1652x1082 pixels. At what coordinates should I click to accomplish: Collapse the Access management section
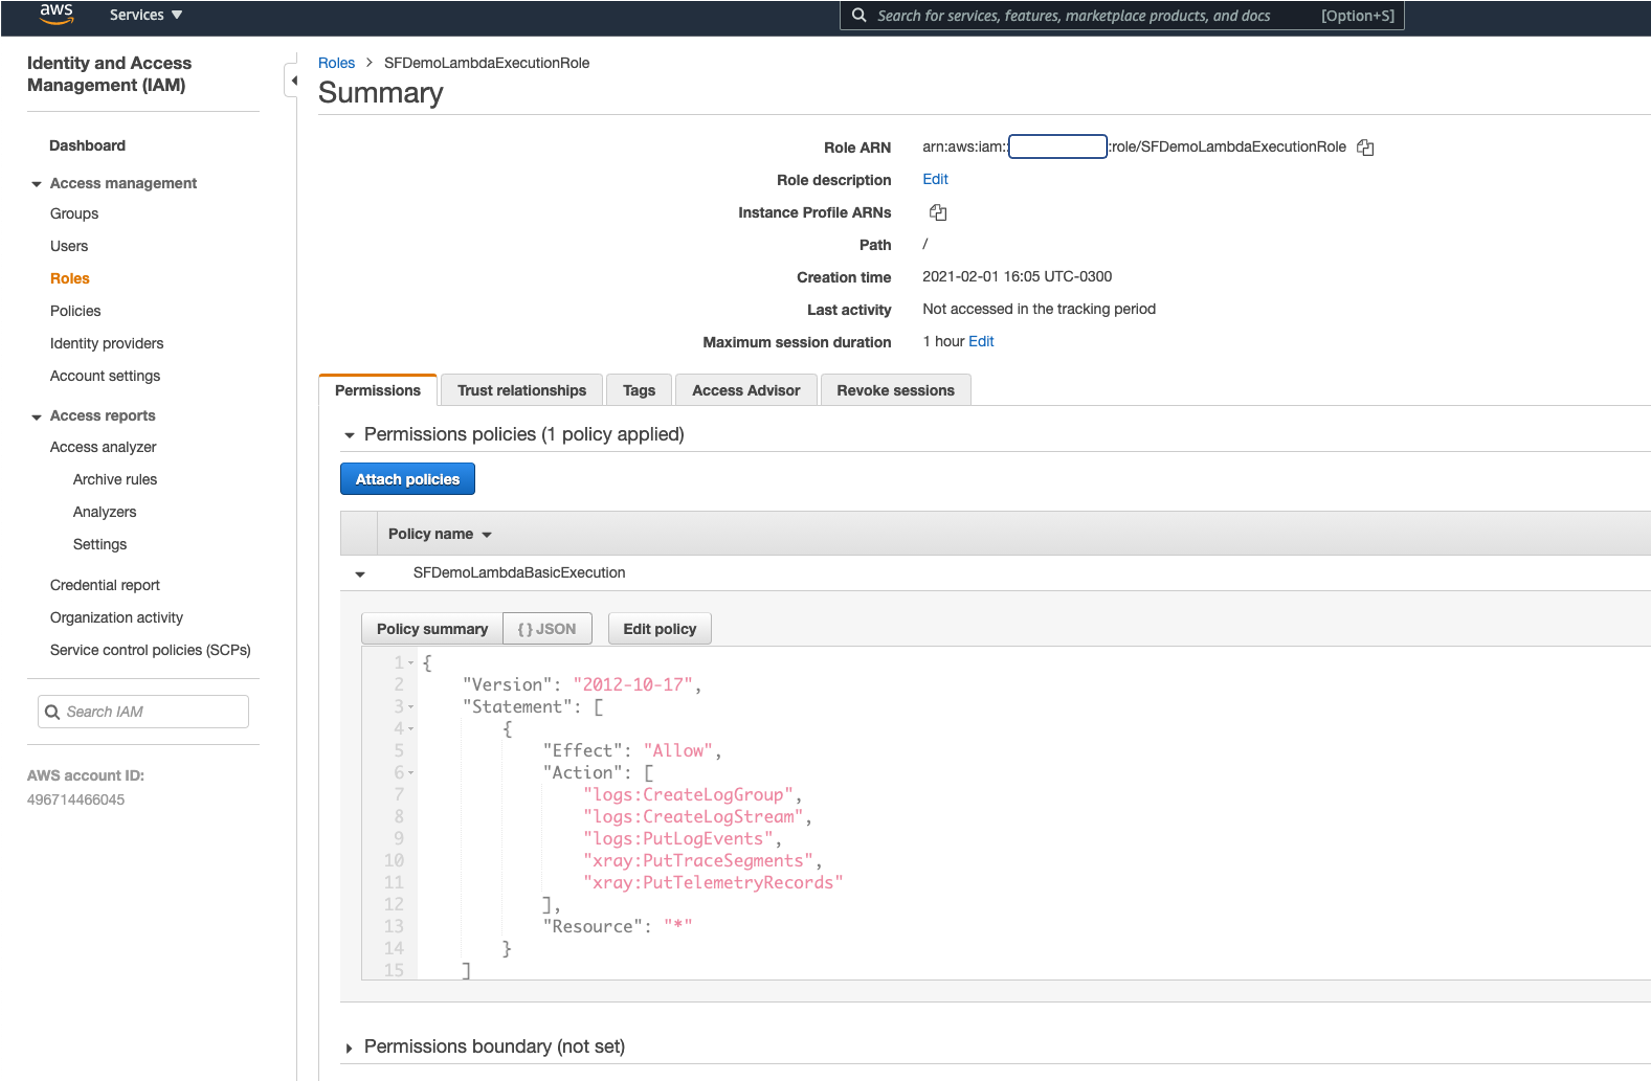[37, 184]
